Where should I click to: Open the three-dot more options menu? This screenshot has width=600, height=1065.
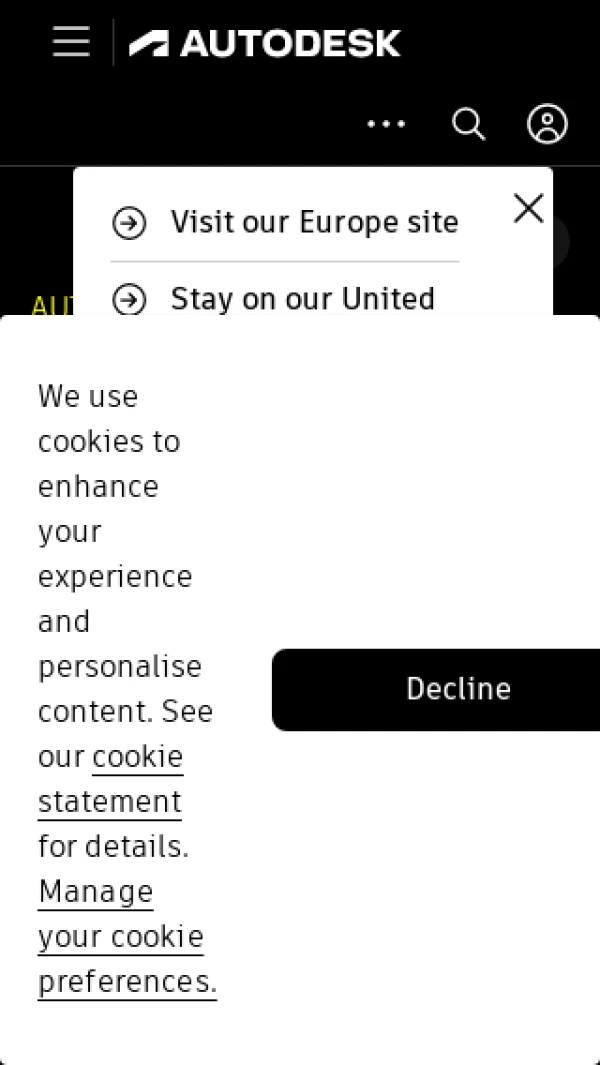[386, 124]
